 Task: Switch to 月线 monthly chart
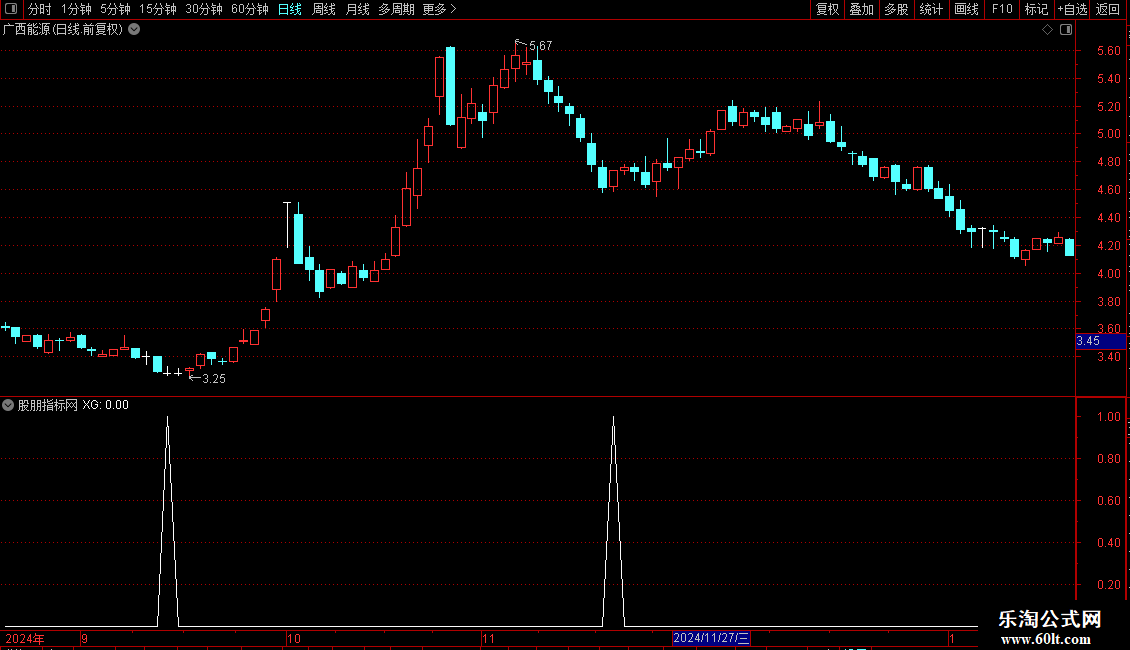pos(357,9)
